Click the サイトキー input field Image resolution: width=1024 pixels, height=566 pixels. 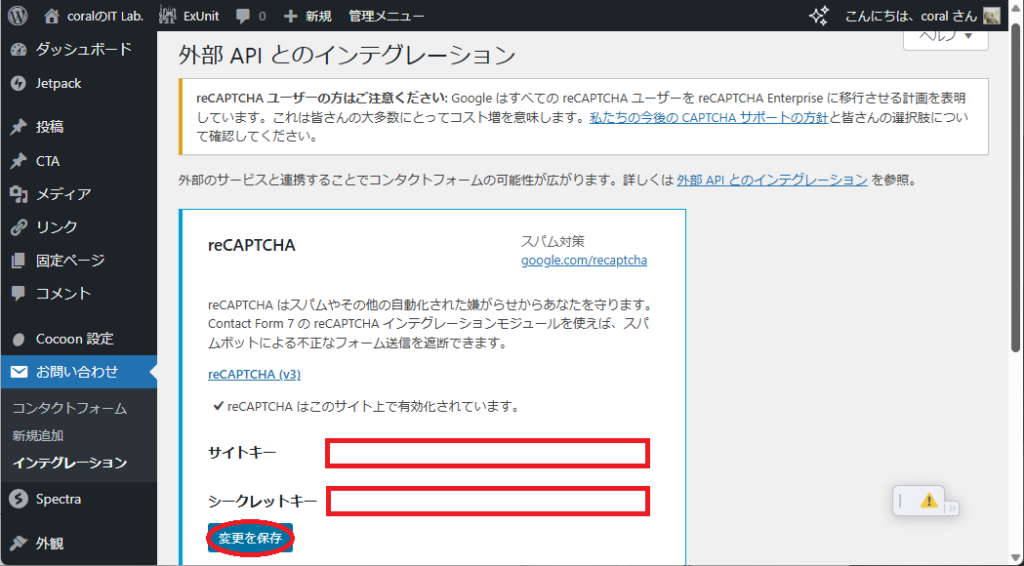[x=488, y=454]
